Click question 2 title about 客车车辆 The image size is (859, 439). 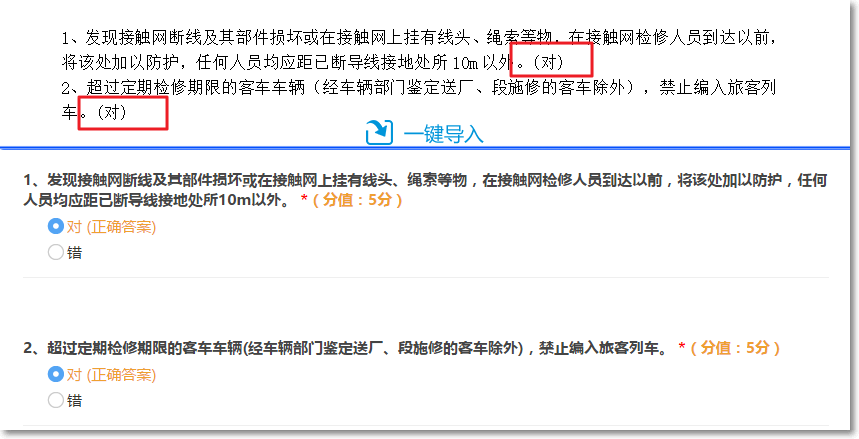pos(345,348)
